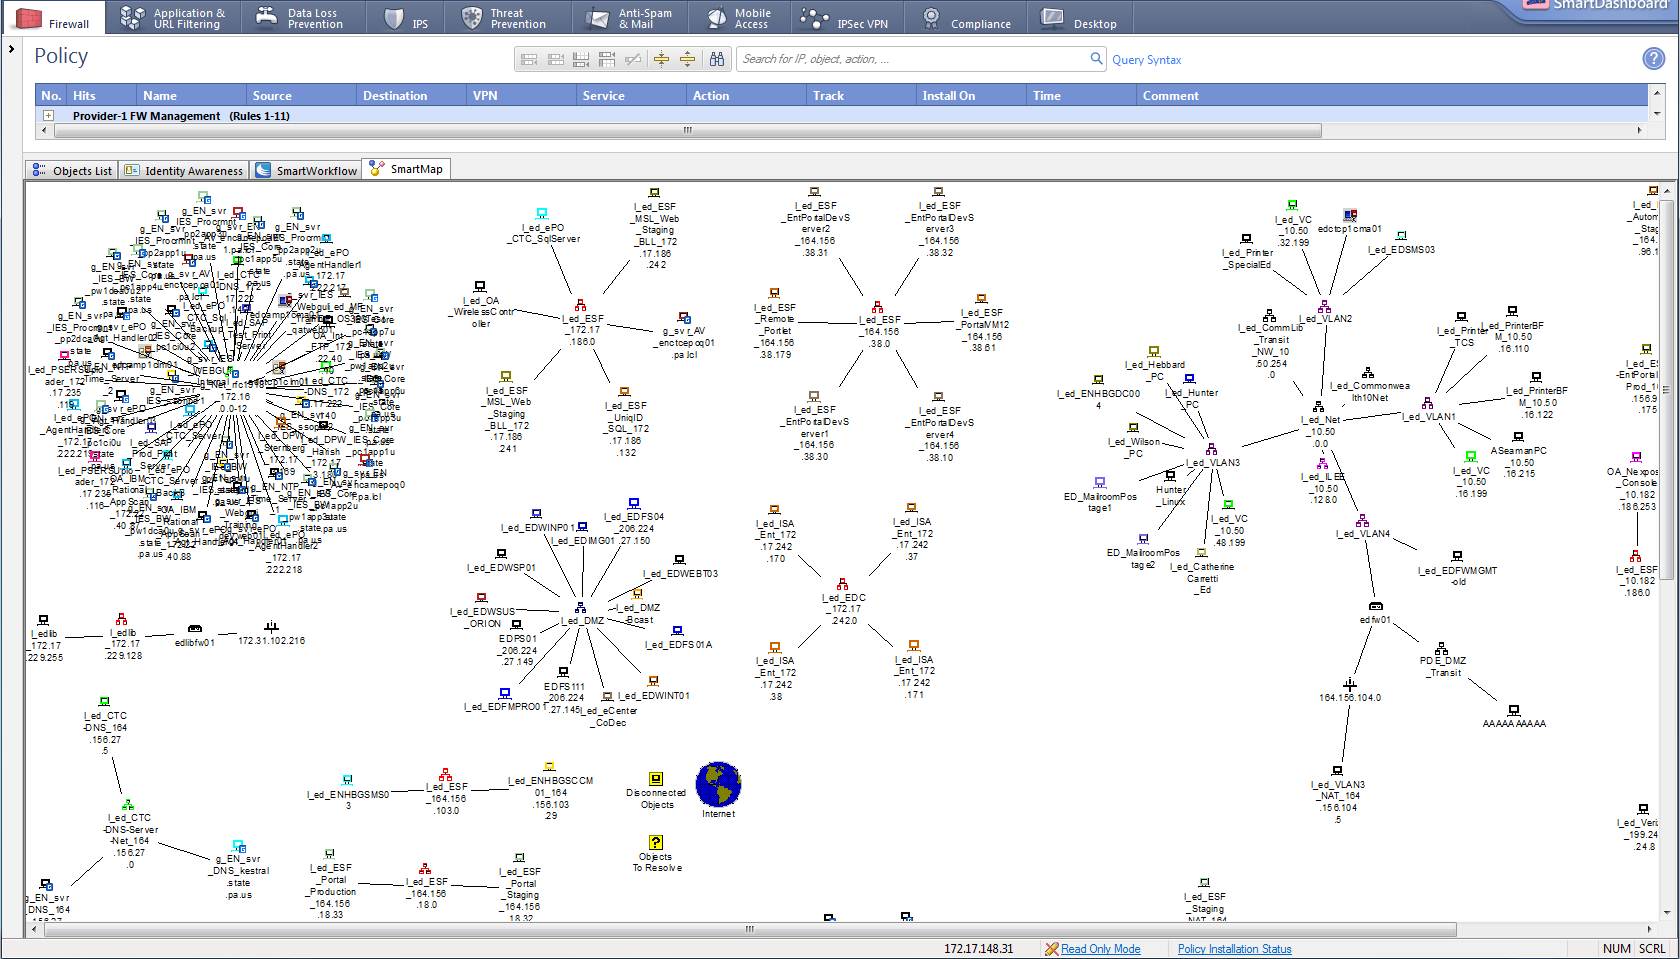Click the binoculars find icon in toolbar
The height and width of the screenshot is (959, 1680).
click(717, 60)
